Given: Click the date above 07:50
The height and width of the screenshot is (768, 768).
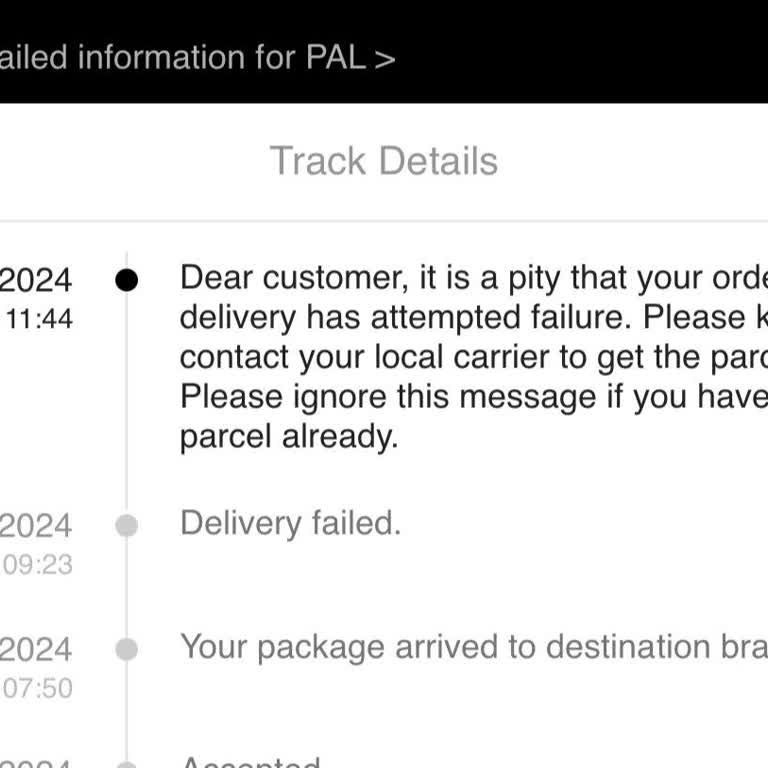Looking at the screenshot, I should (36, 650).
